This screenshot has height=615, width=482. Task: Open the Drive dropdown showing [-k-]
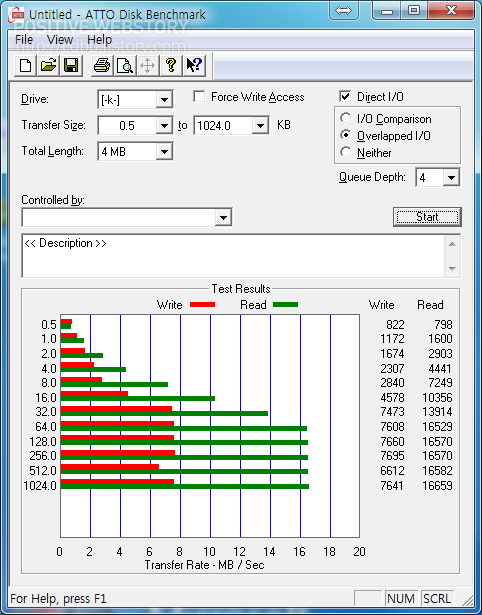pos(164,100)
